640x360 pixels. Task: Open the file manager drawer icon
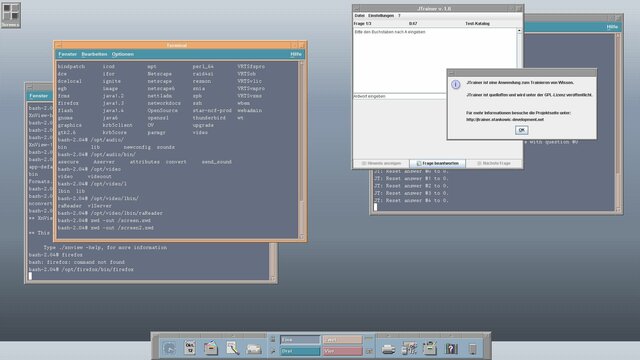pyautogui.click(x=211, y=348)
